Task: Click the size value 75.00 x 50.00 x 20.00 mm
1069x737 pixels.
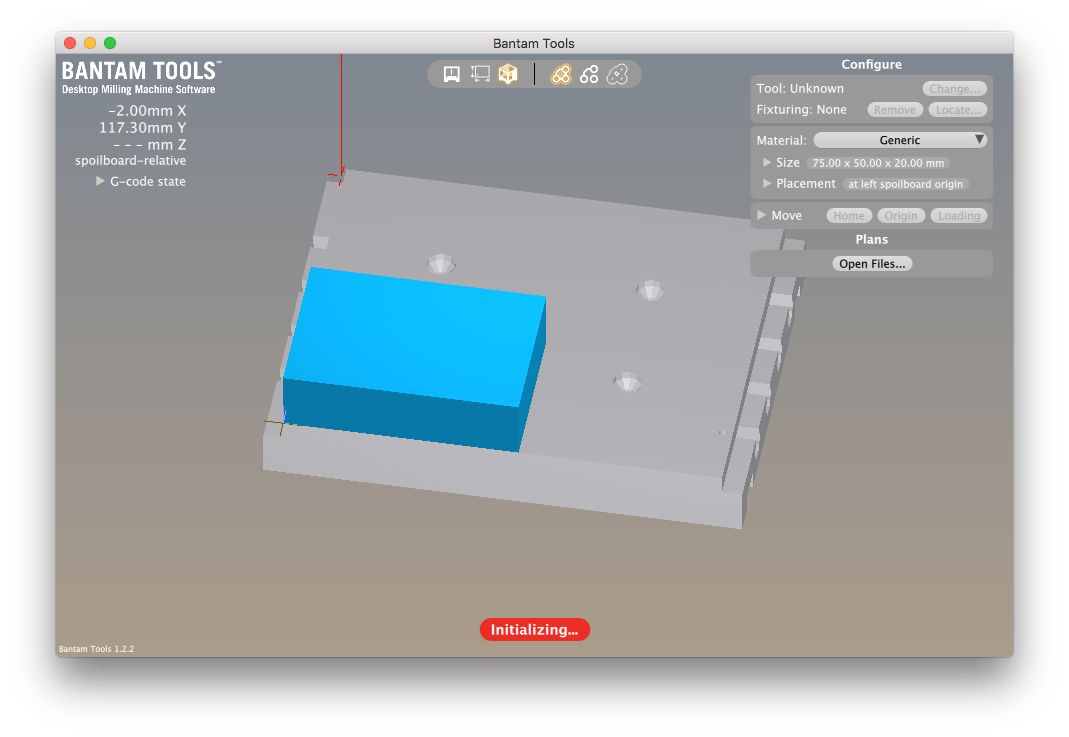Action: point(878,163)
